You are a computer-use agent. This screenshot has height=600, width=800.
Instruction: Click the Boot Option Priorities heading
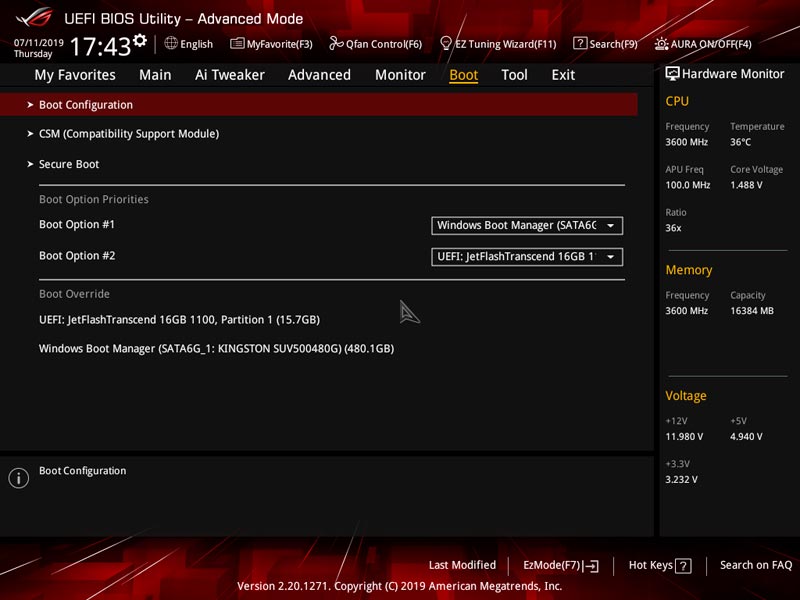94,199
